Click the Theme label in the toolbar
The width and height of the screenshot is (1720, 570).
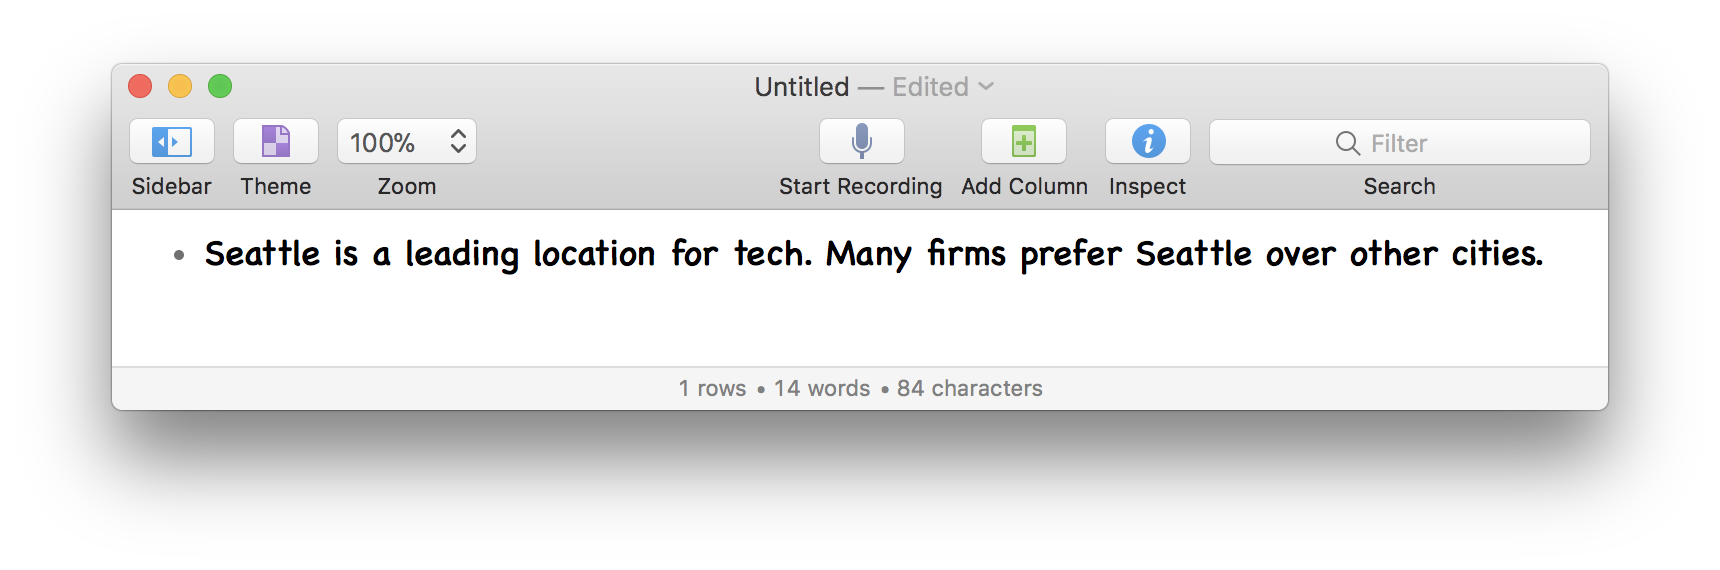(x=276, y=186)
